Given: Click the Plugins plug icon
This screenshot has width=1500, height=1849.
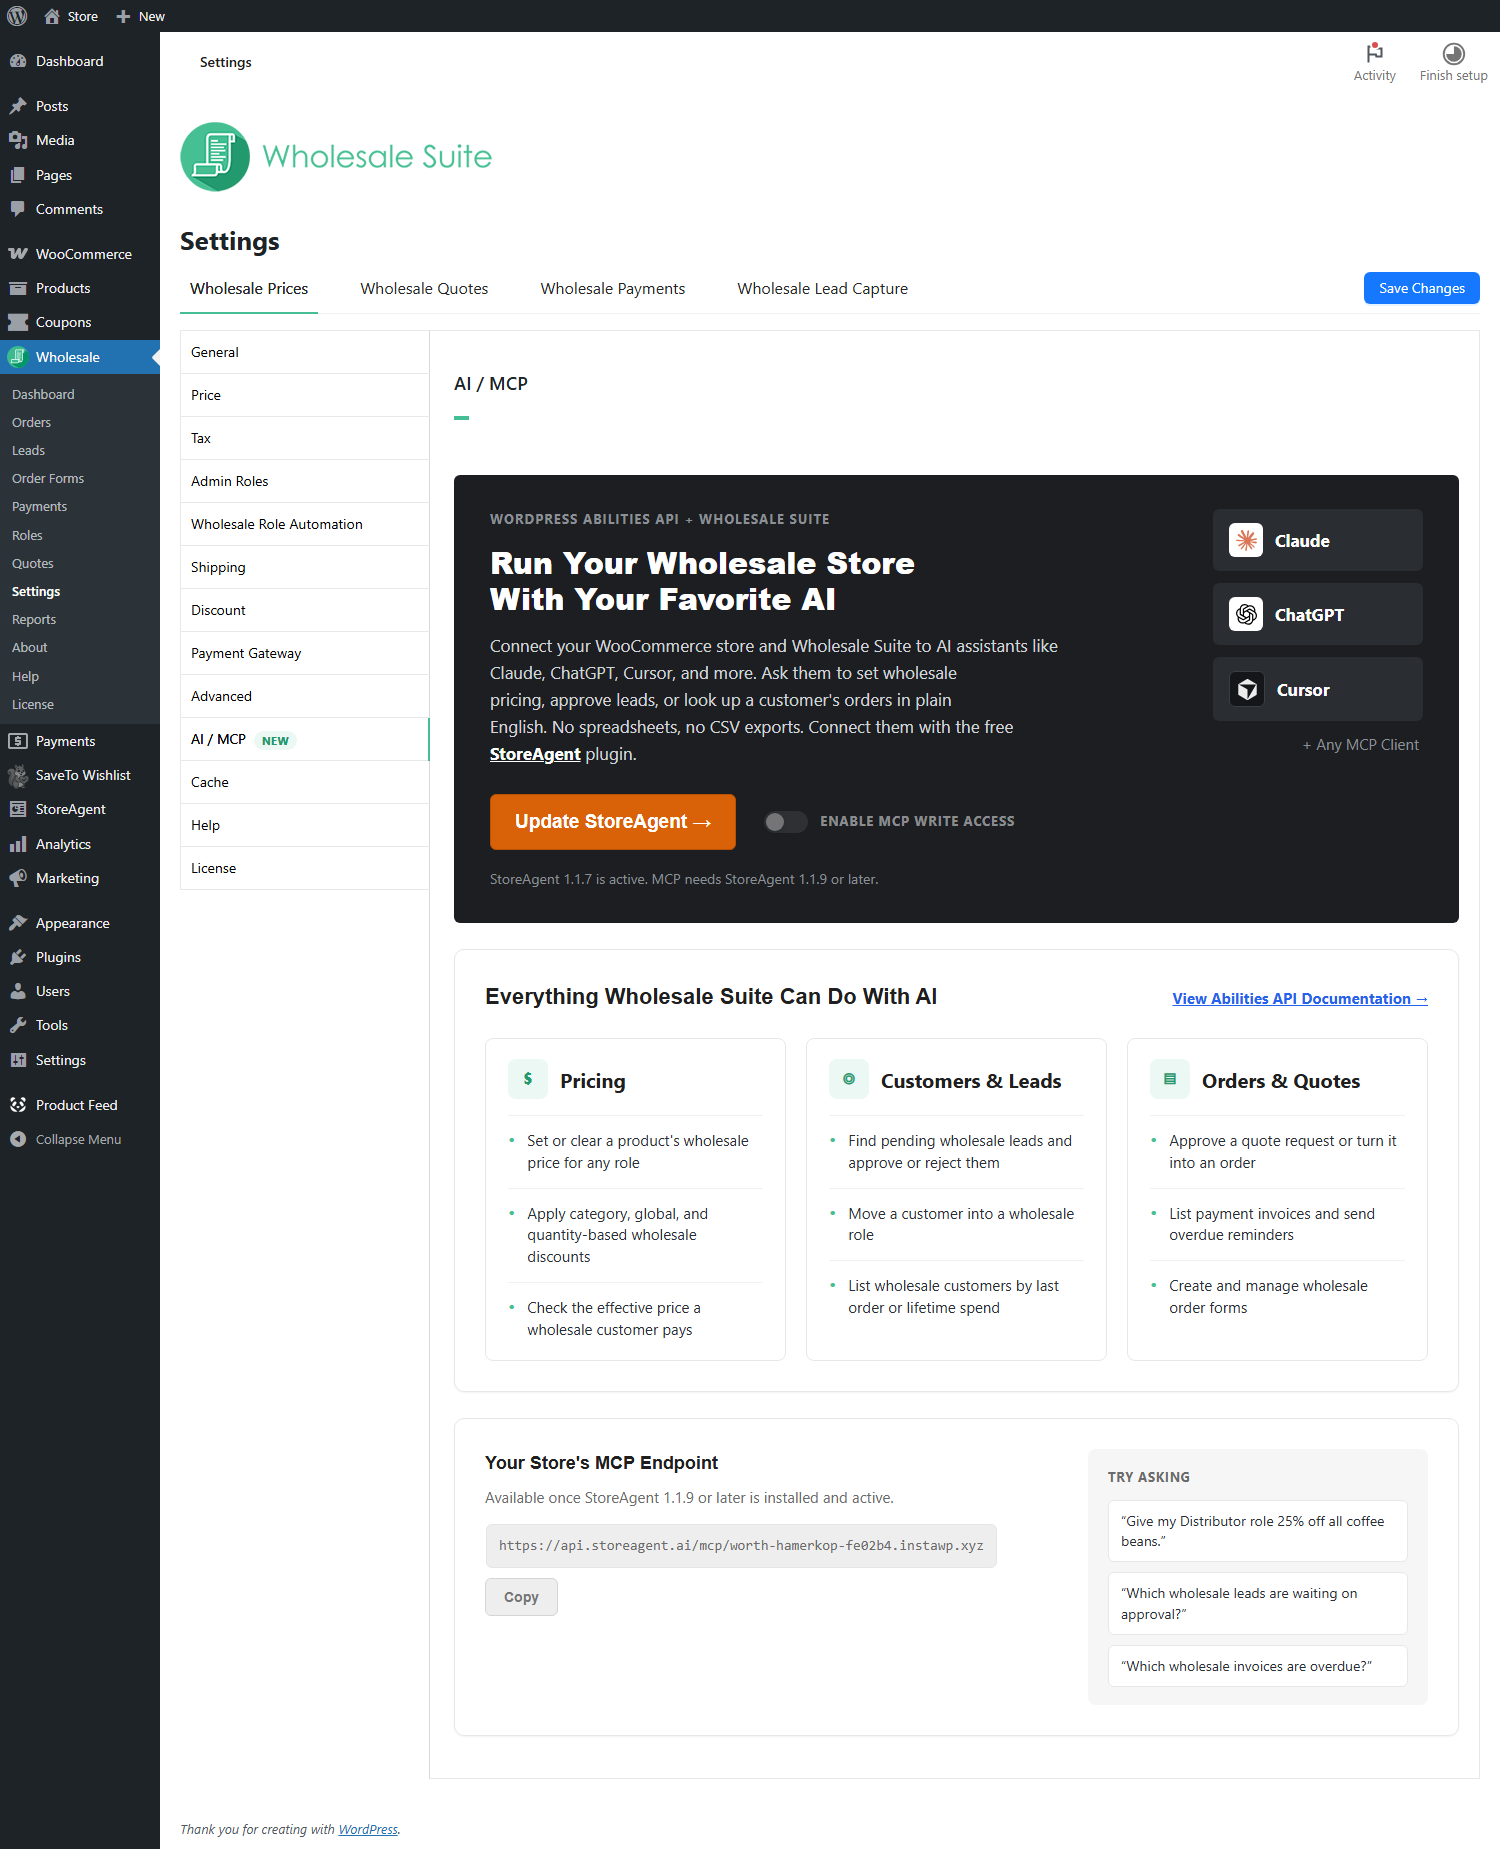Looking at the screenshot, I should point(18,957).
